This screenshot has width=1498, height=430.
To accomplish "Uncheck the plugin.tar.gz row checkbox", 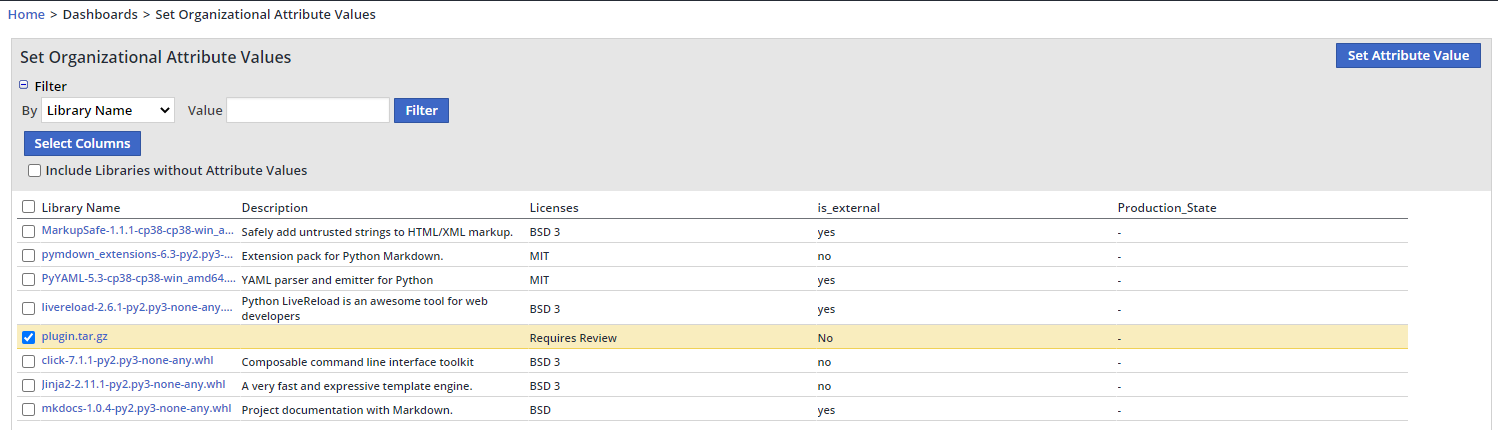I will pyautogui.click(x=29, y=337).
